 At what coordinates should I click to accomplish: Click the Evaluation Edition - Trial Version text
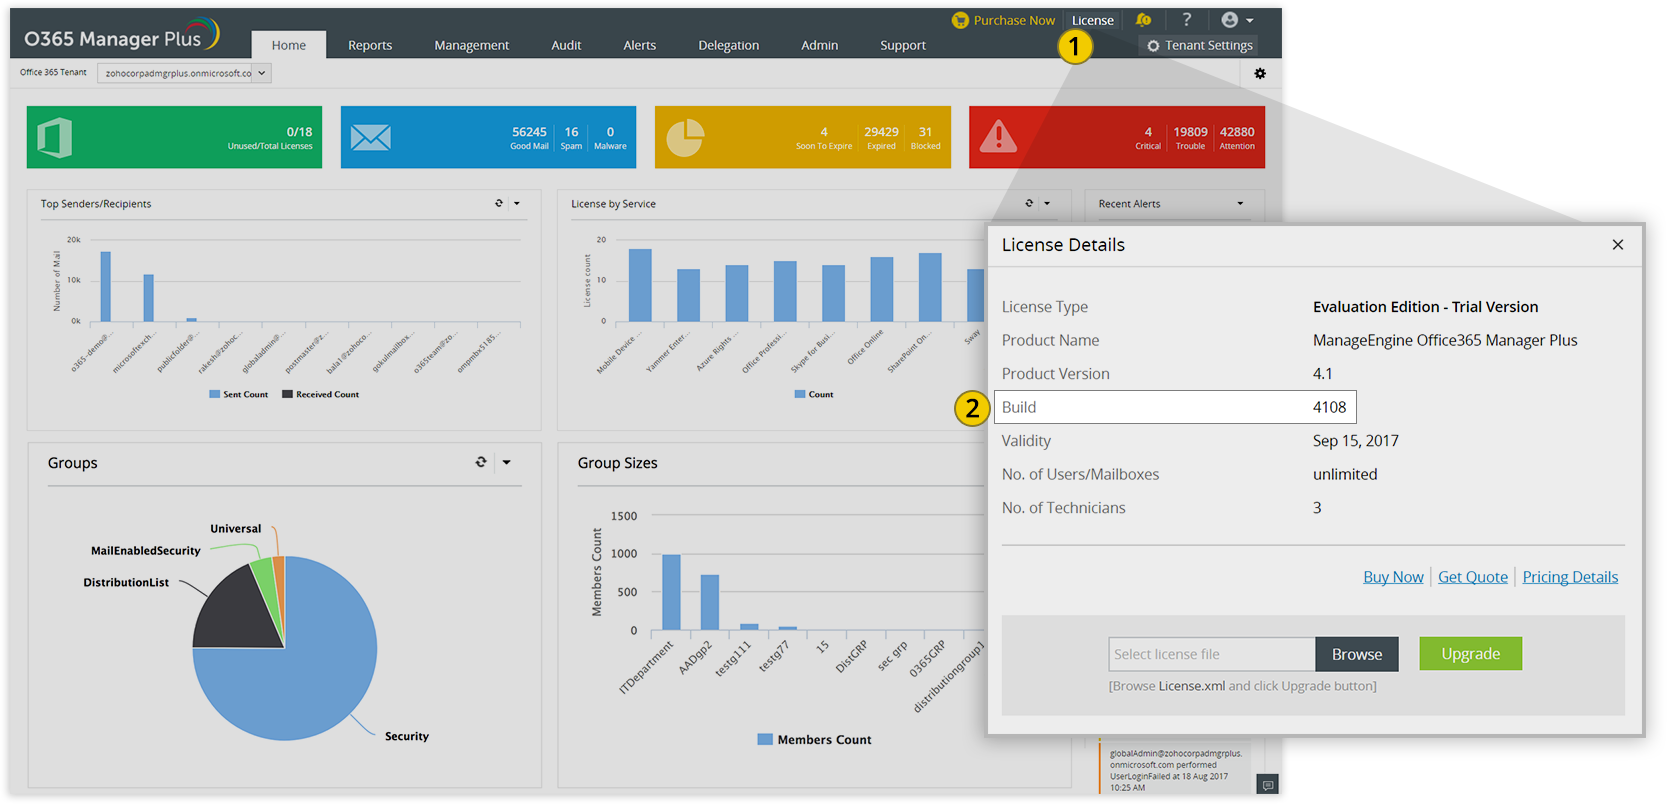1425,307
